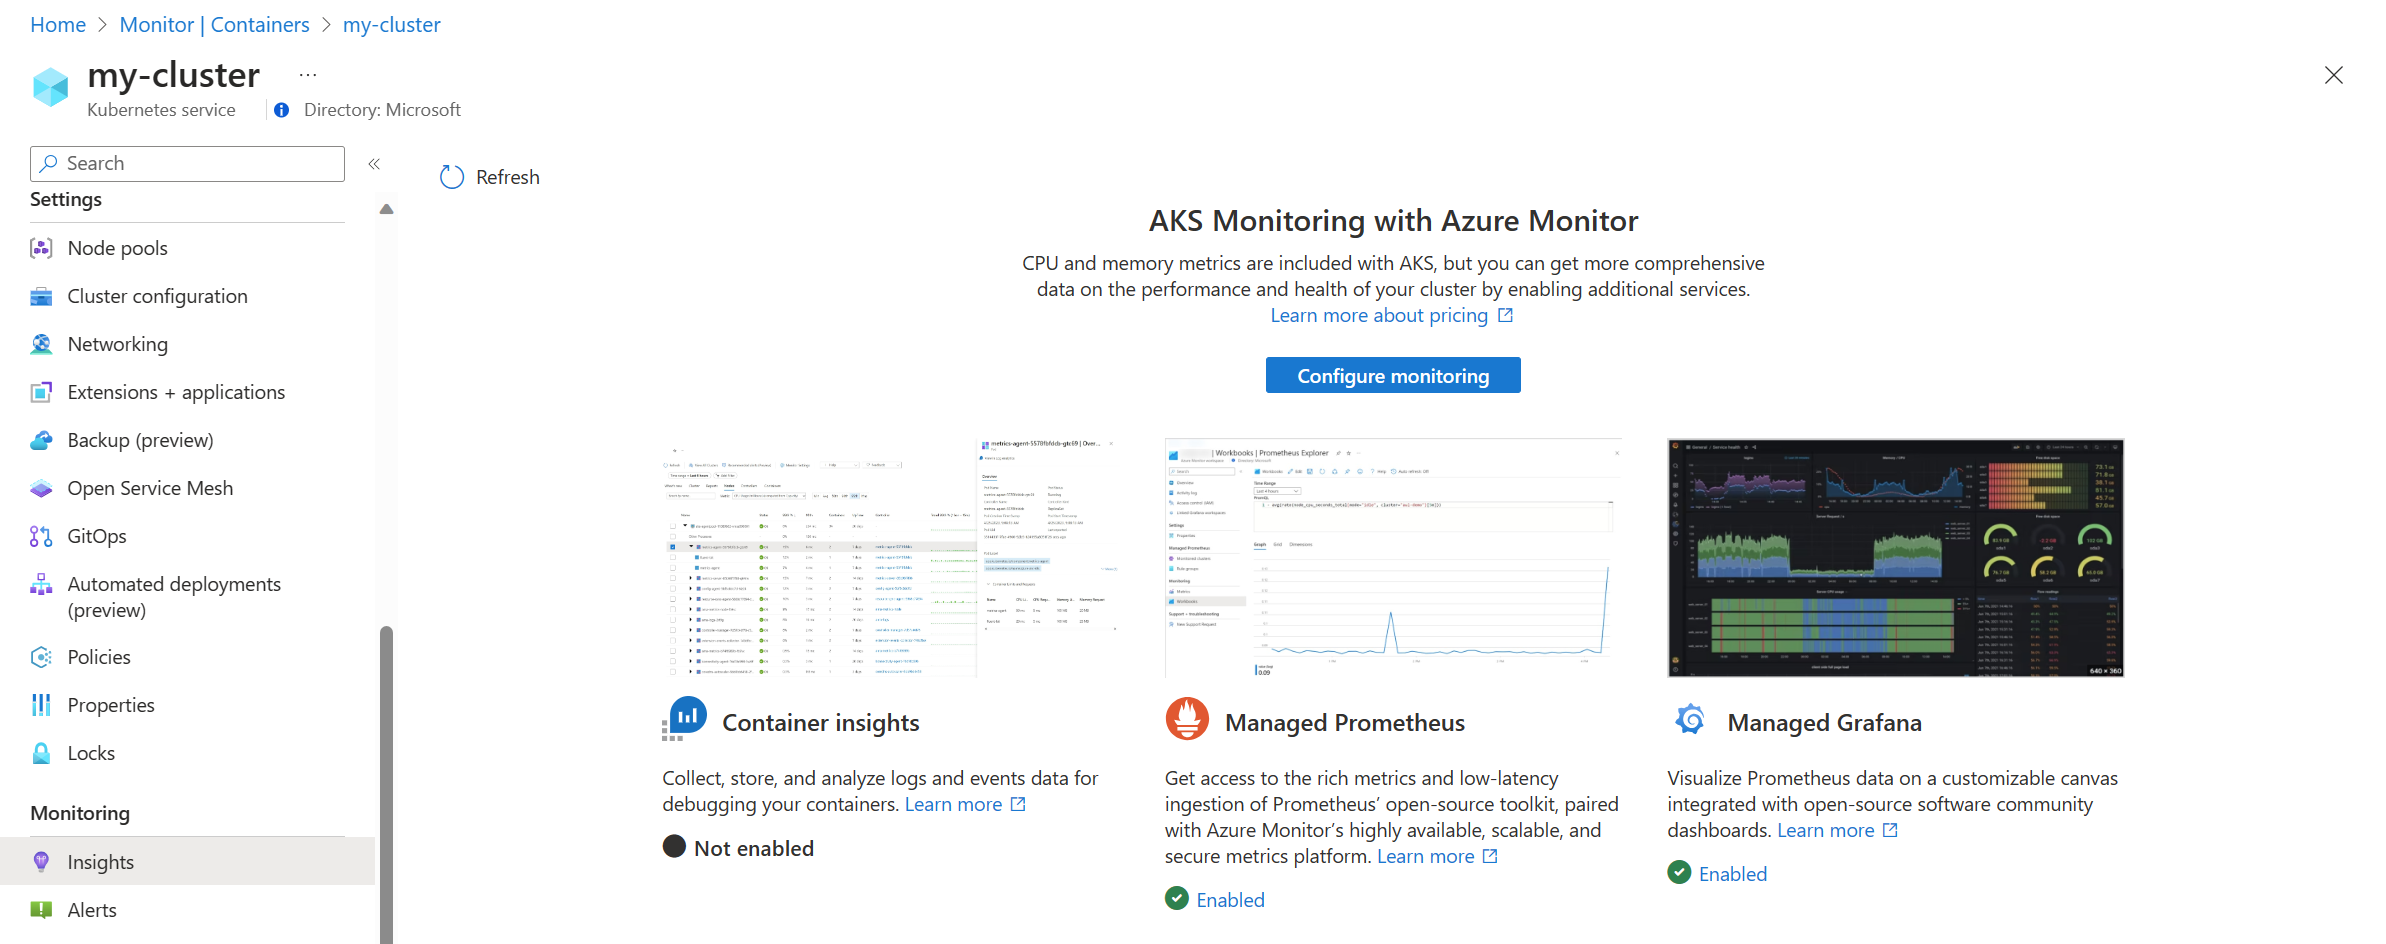Click the Networking sidebar icon
The height and width of the screenshot is (944, 2386).
coord(41,344)
